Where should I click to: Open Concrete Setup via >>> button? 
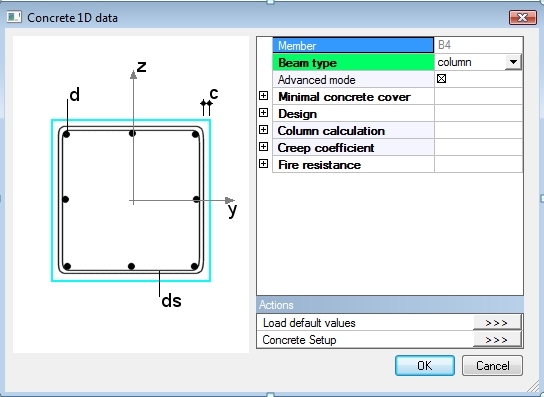[x=497, y=340]
